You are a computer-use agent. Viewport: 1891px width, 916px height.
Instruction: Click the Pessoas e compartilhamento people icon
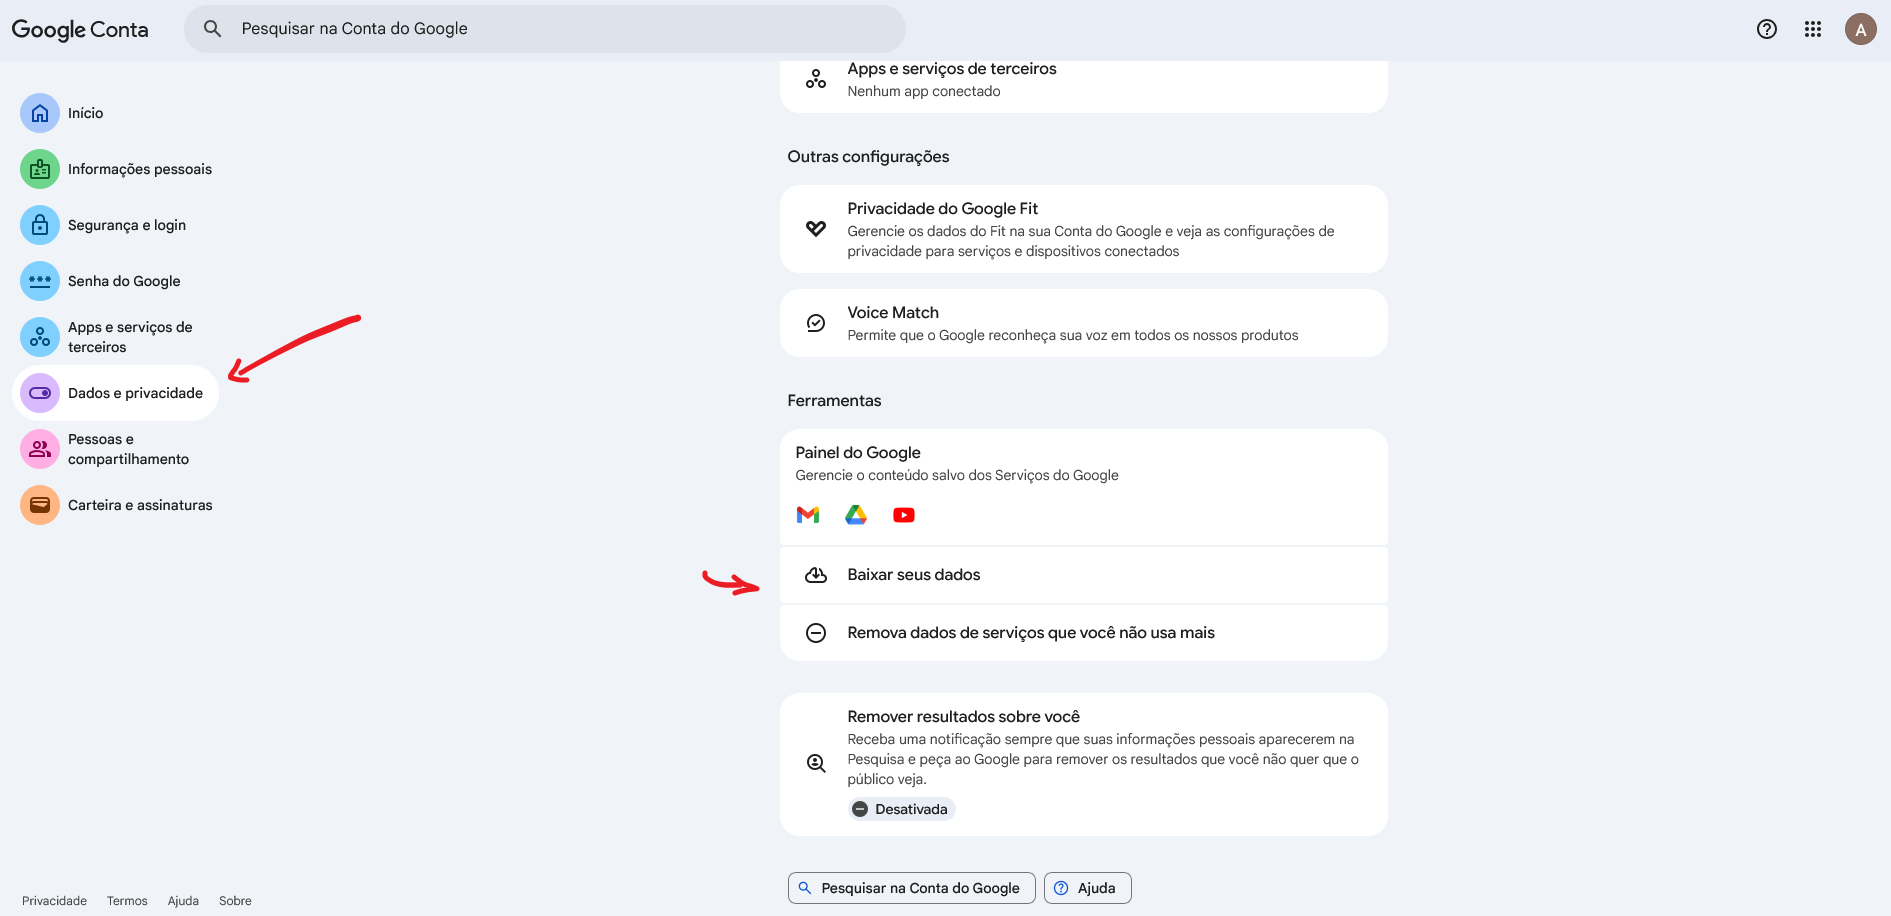click(x=40, y=449)
